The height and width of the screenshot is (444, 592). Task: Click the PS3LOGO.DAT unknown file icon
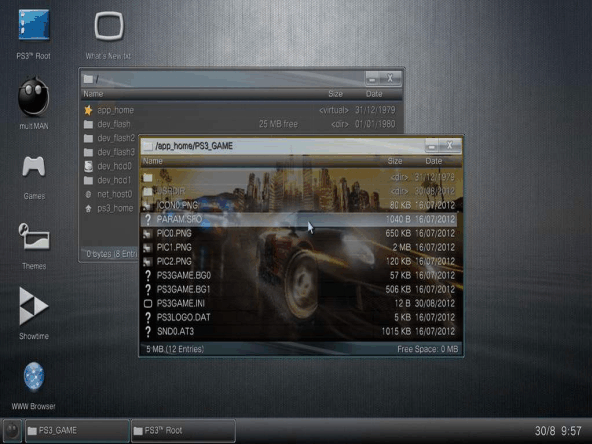(x=148, y=318)
